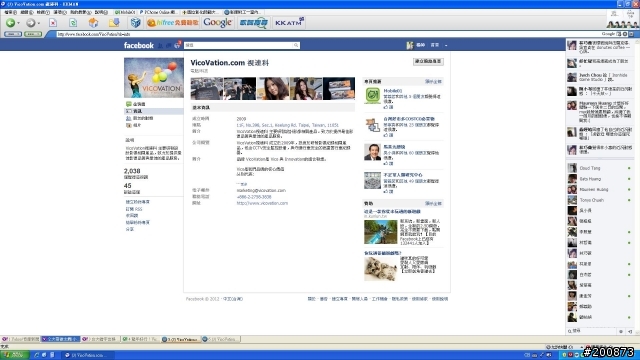Stop page loading with red X icon
Screen dimensions: 640x360
pos(53,23)
